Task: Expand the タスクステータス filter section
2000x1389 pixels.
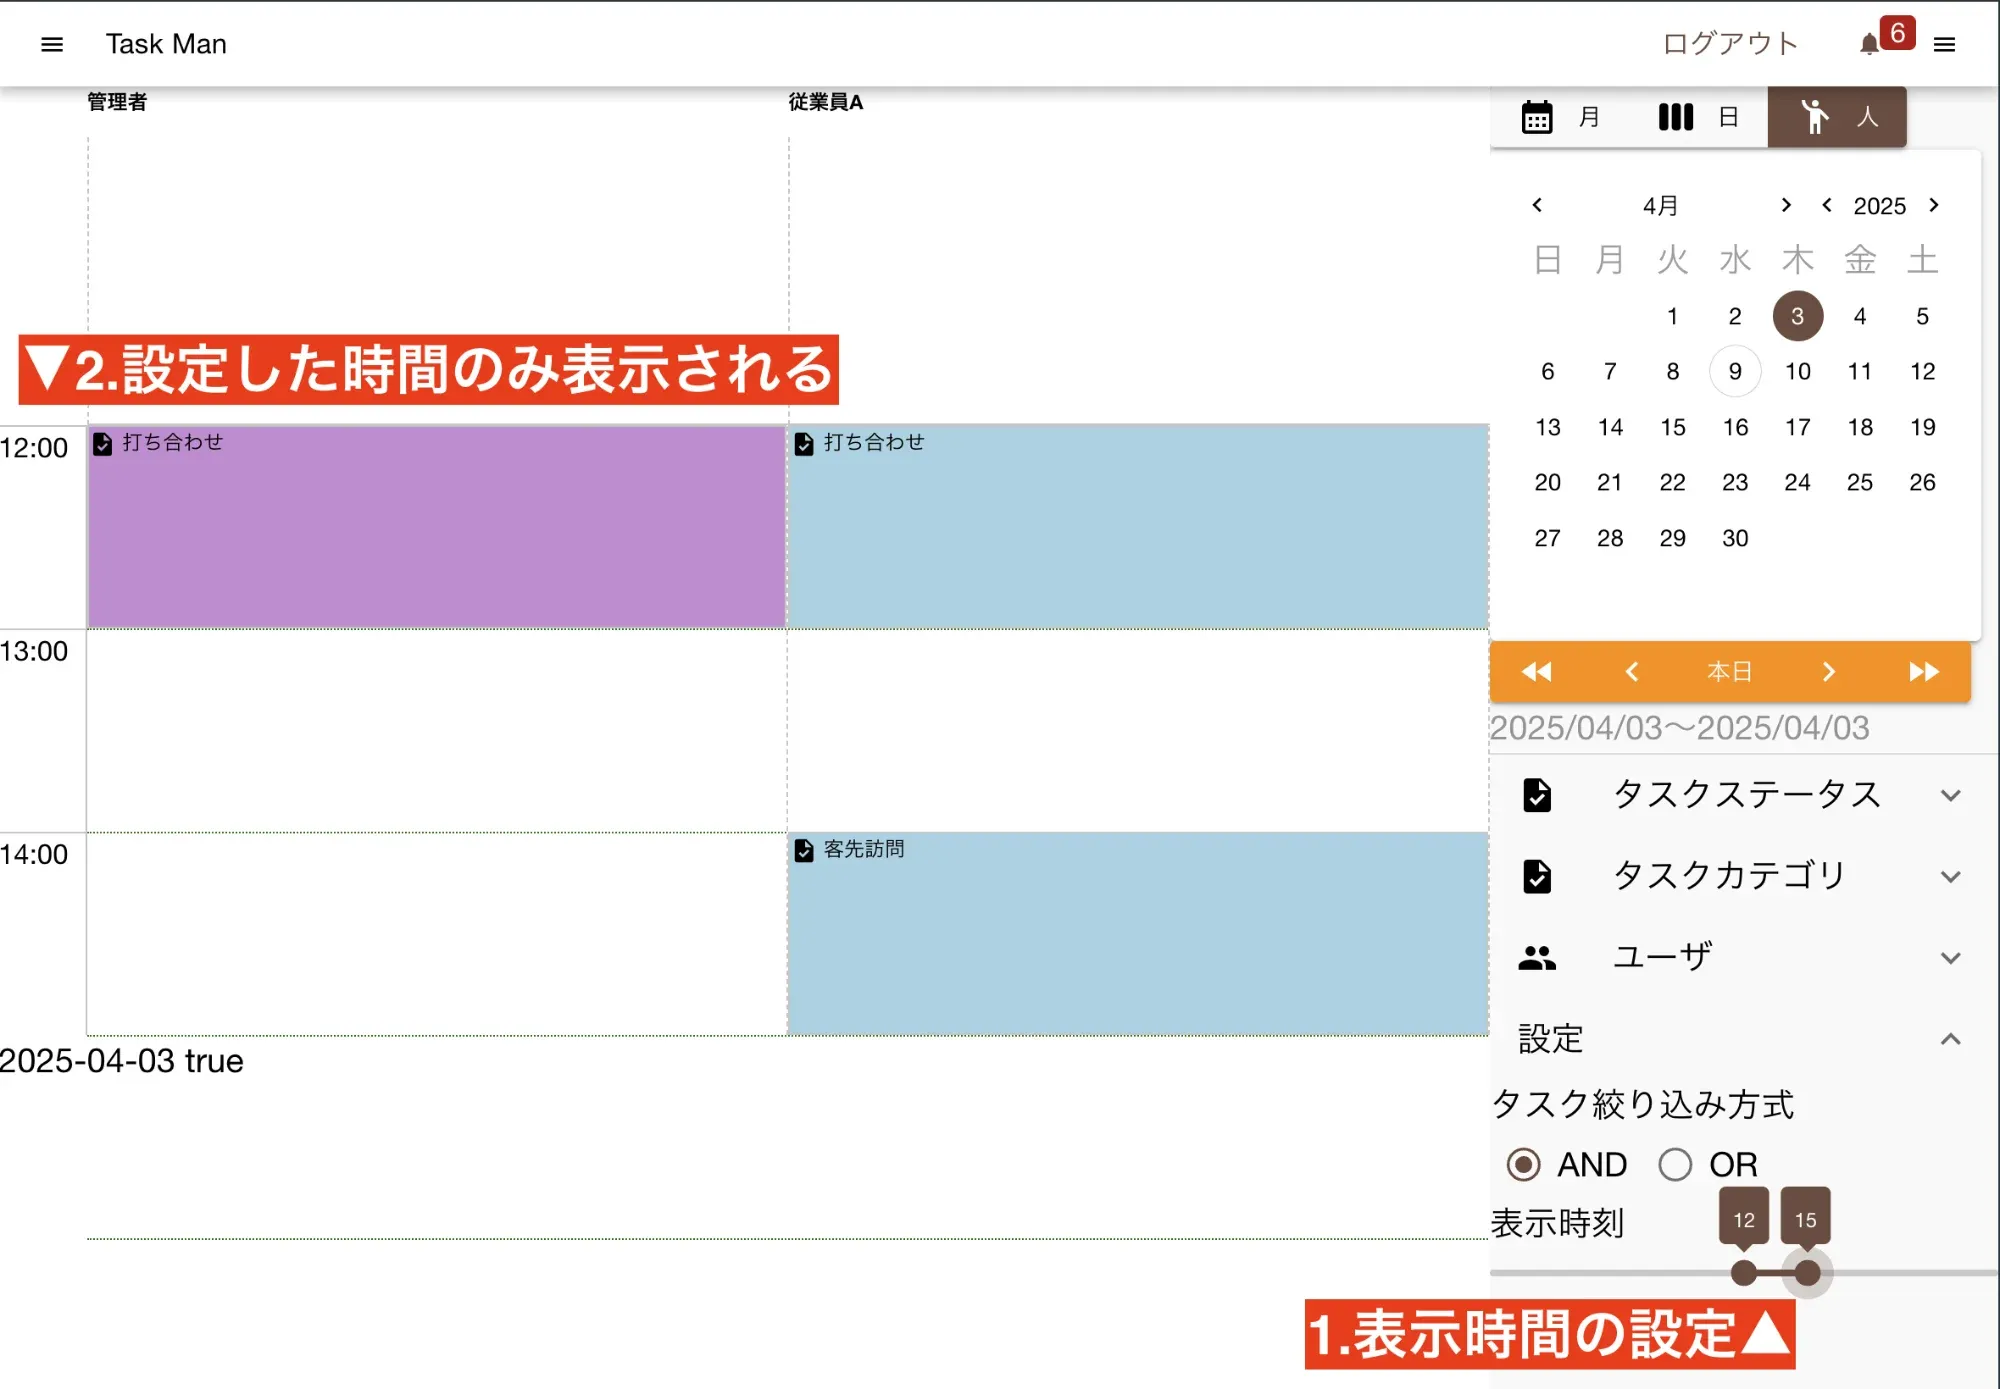Action: click(x=1949, y=796)
